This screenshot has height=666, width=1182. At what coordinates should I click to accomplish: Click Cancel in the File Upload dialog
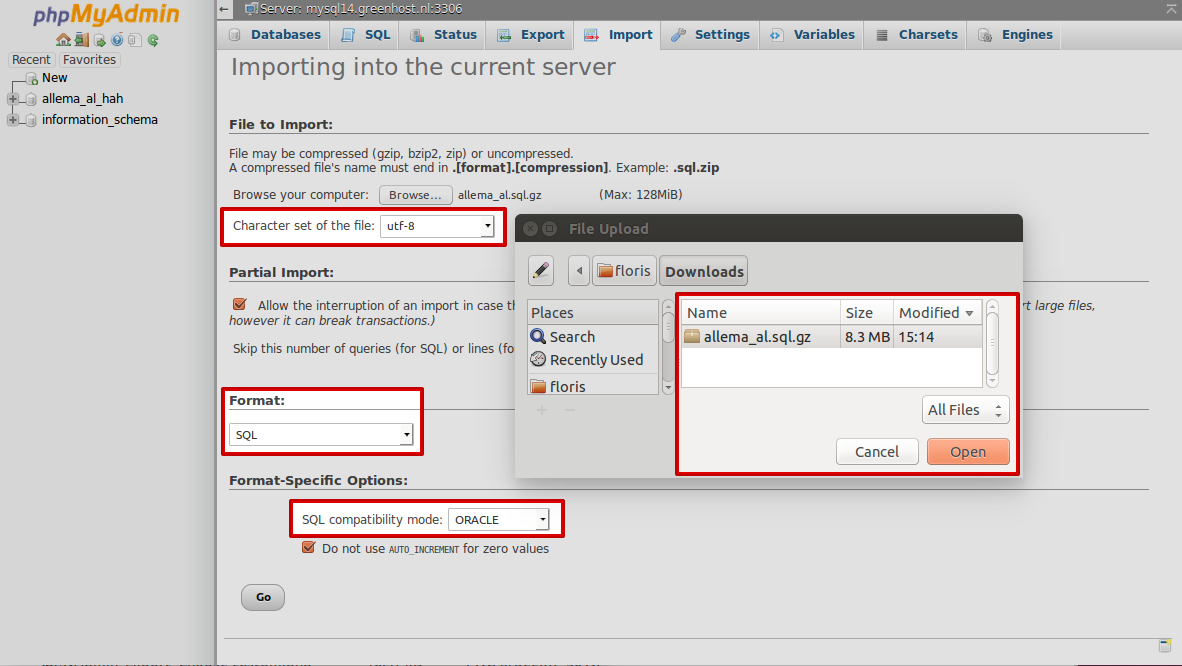pyautogui.click(x=877, y=452)
